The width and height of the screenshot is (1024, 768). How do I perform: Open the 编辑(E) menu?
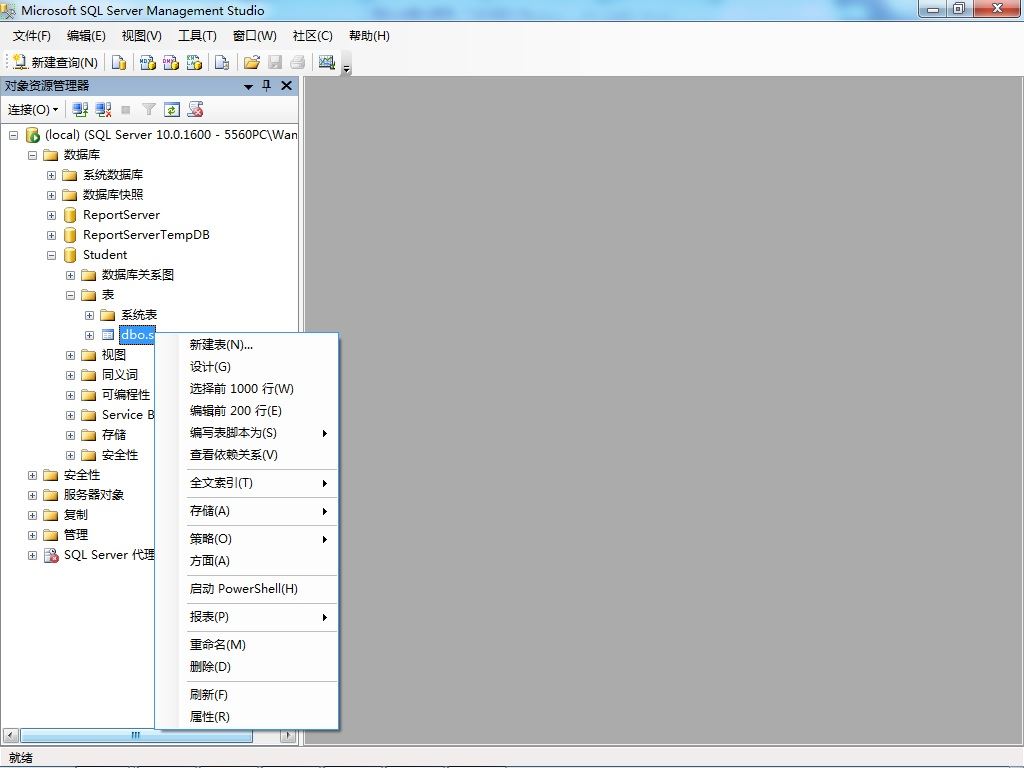(x=86, y=36)
